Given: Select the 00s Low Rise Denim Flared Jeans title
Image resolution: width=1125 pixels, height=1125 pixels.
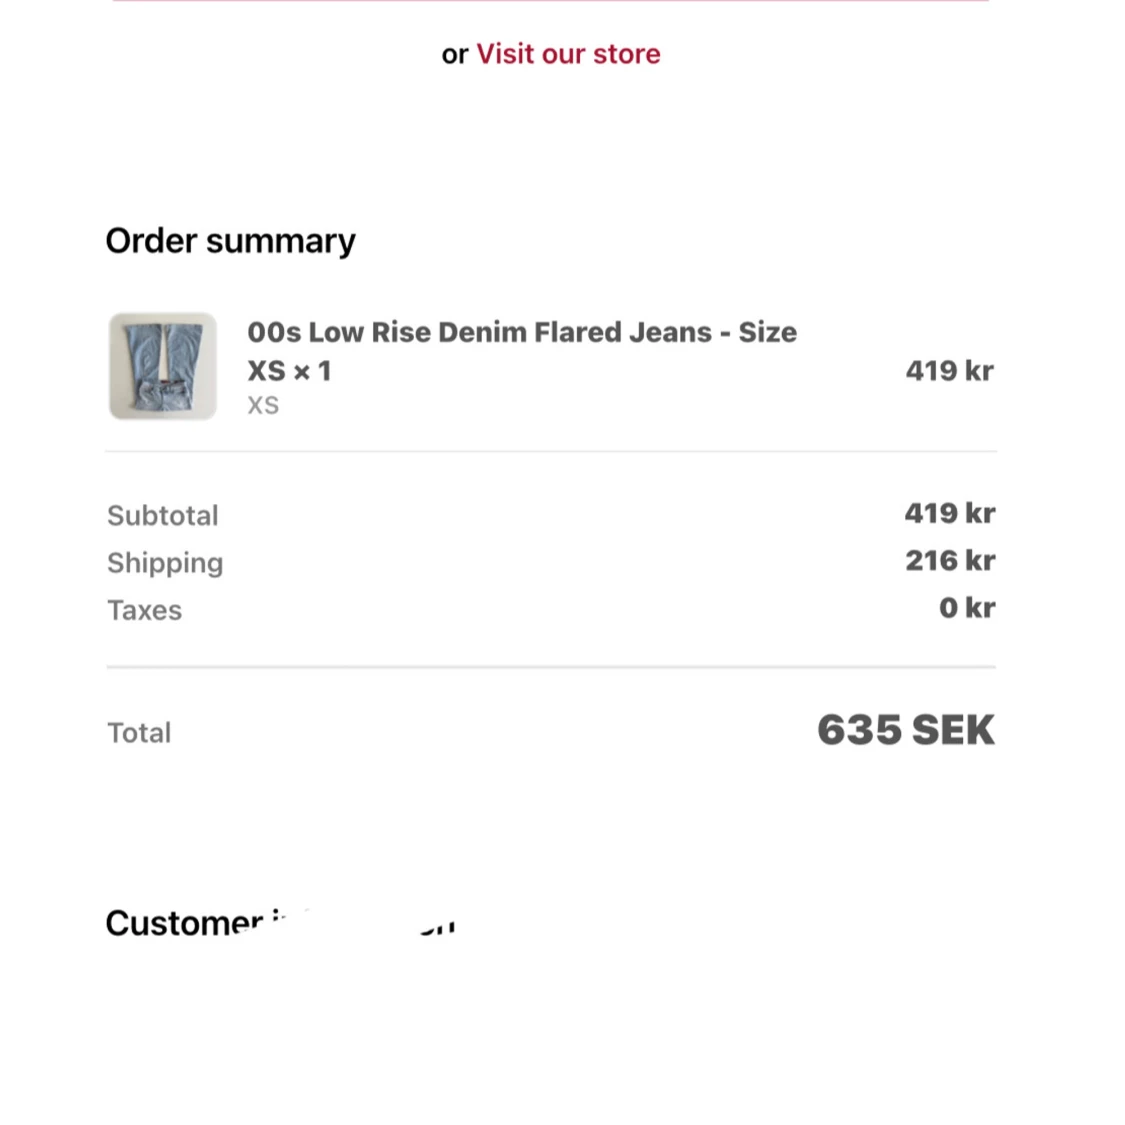Looking at the screenshot, I should pos(521,332).
